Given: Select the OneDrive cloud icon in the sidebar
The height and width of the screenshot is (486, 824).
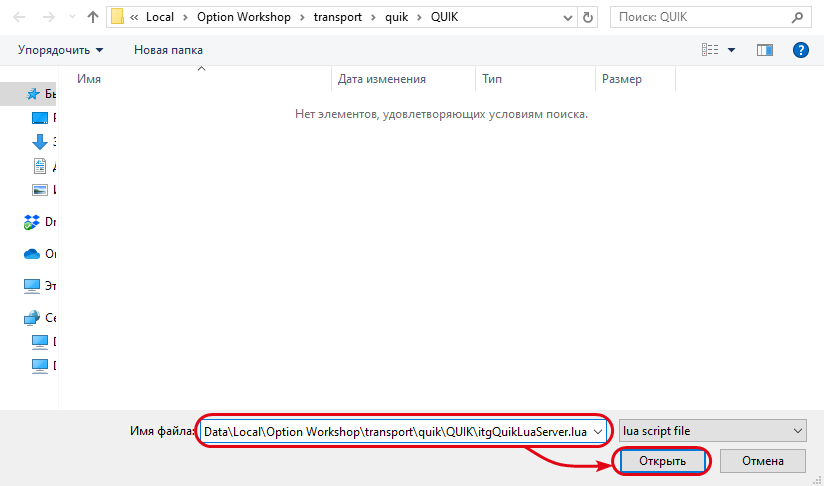Looking at the screenshot, I should click(x=32, y=254).
